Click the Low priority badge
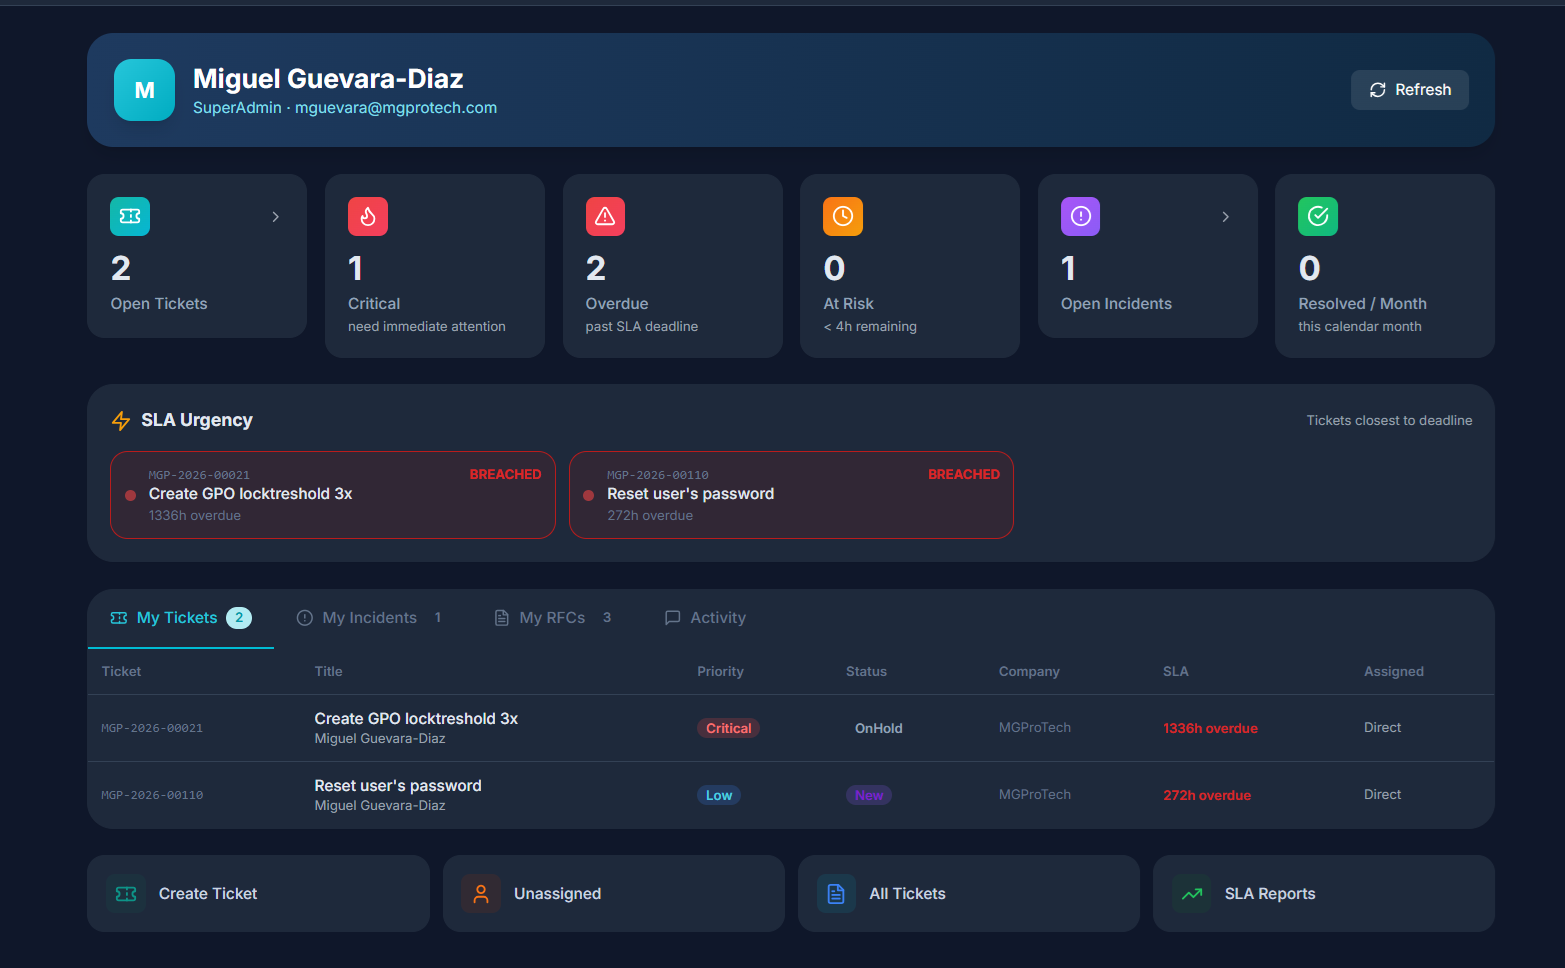Image resolution: width=1565 pixels, height=968 pixels. (719, 795)
